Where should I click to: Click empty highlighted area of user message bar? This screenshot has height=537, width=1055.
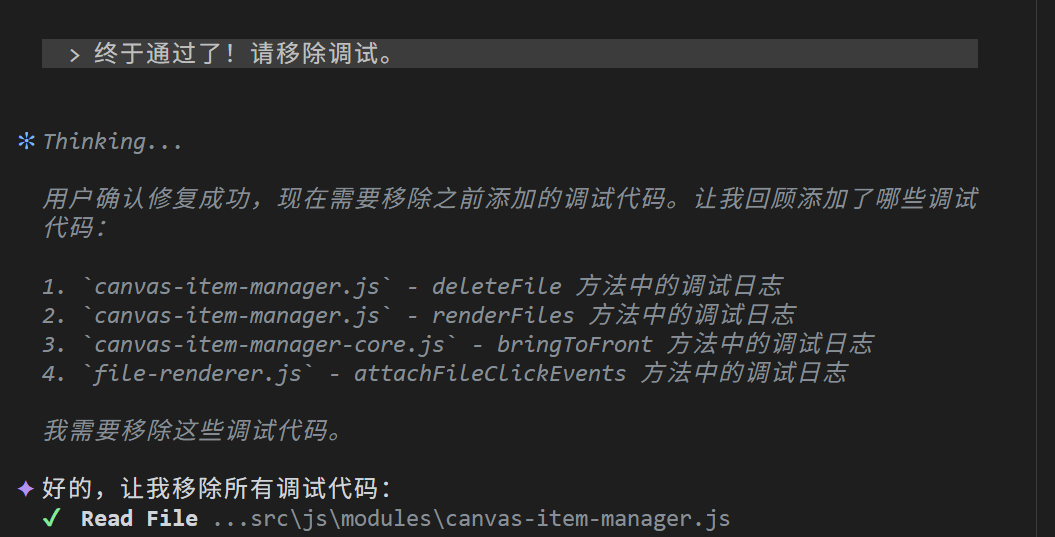700,54
